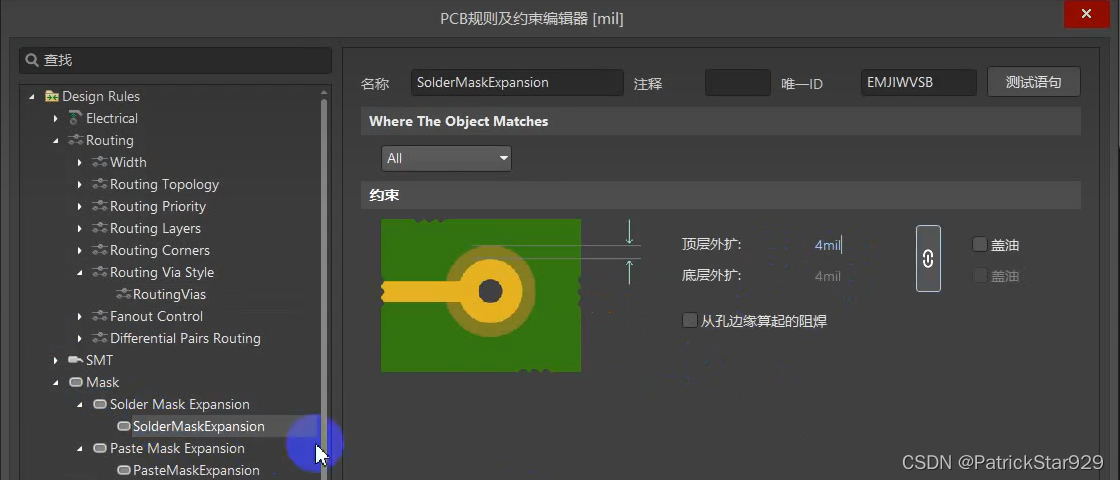1120x480 pixels.
Task: Click the Paste Mask Expansion group icon
Action: pyautogui.click(x=99, y=449)
